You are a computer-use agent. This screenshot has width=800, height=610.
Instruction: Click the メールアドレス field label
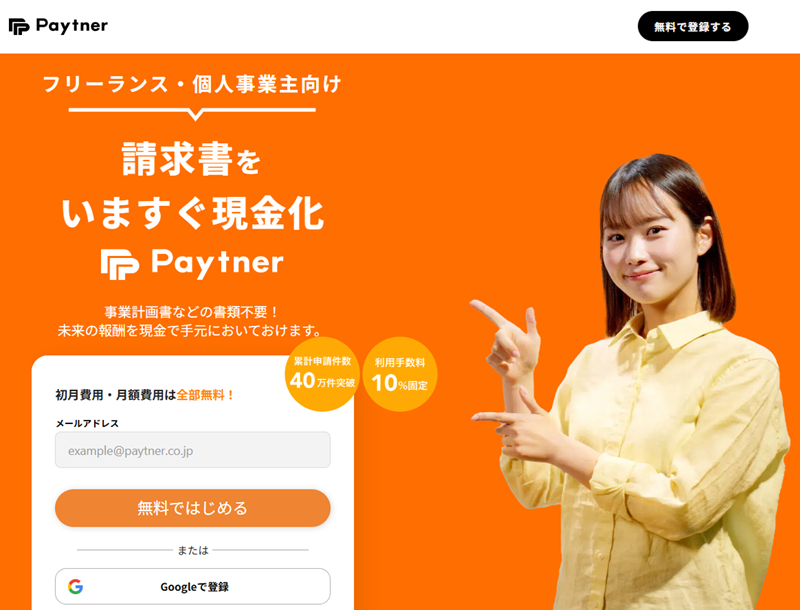(x=87, y=423)
